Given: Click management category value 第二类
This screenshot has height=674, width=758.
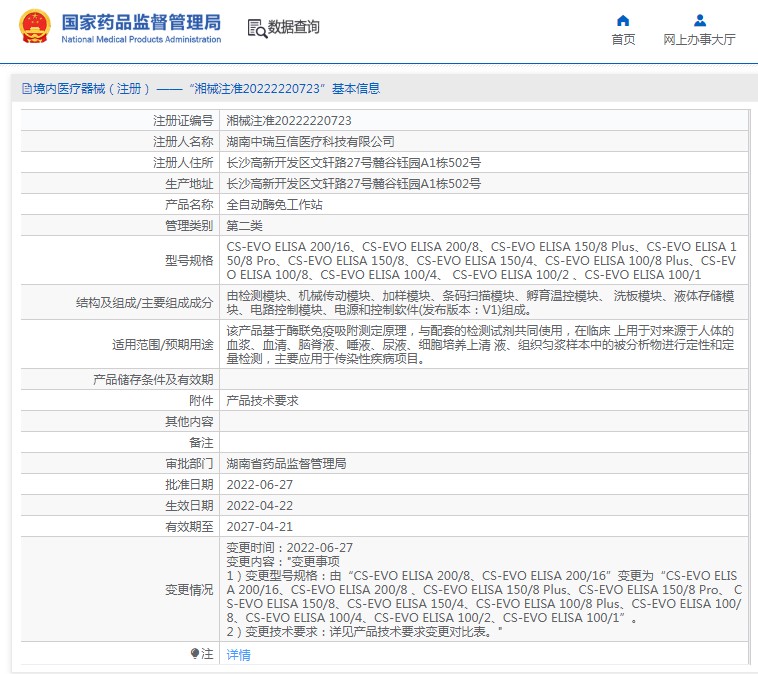Looking at the screenshot, I should coord(245,226).
